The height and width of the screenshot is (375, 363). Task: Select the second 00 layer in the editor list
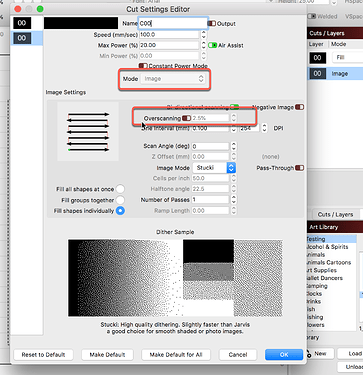pyautogui.click(x=22, y=38)
